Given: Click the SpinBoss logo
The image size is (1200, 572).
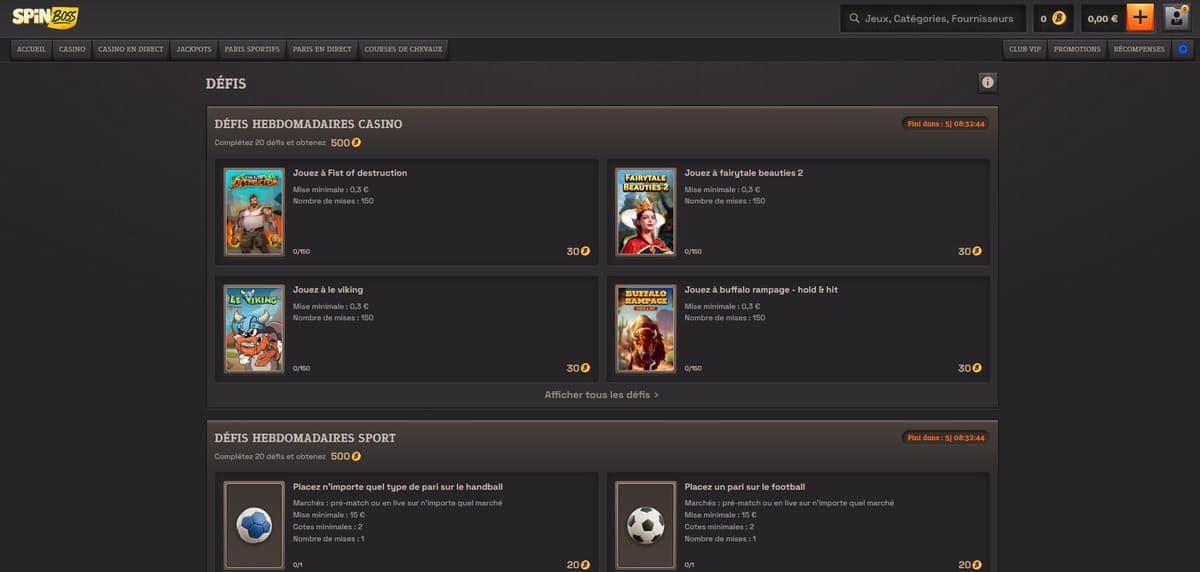Looking at the screenshot, I should [45, 17].
